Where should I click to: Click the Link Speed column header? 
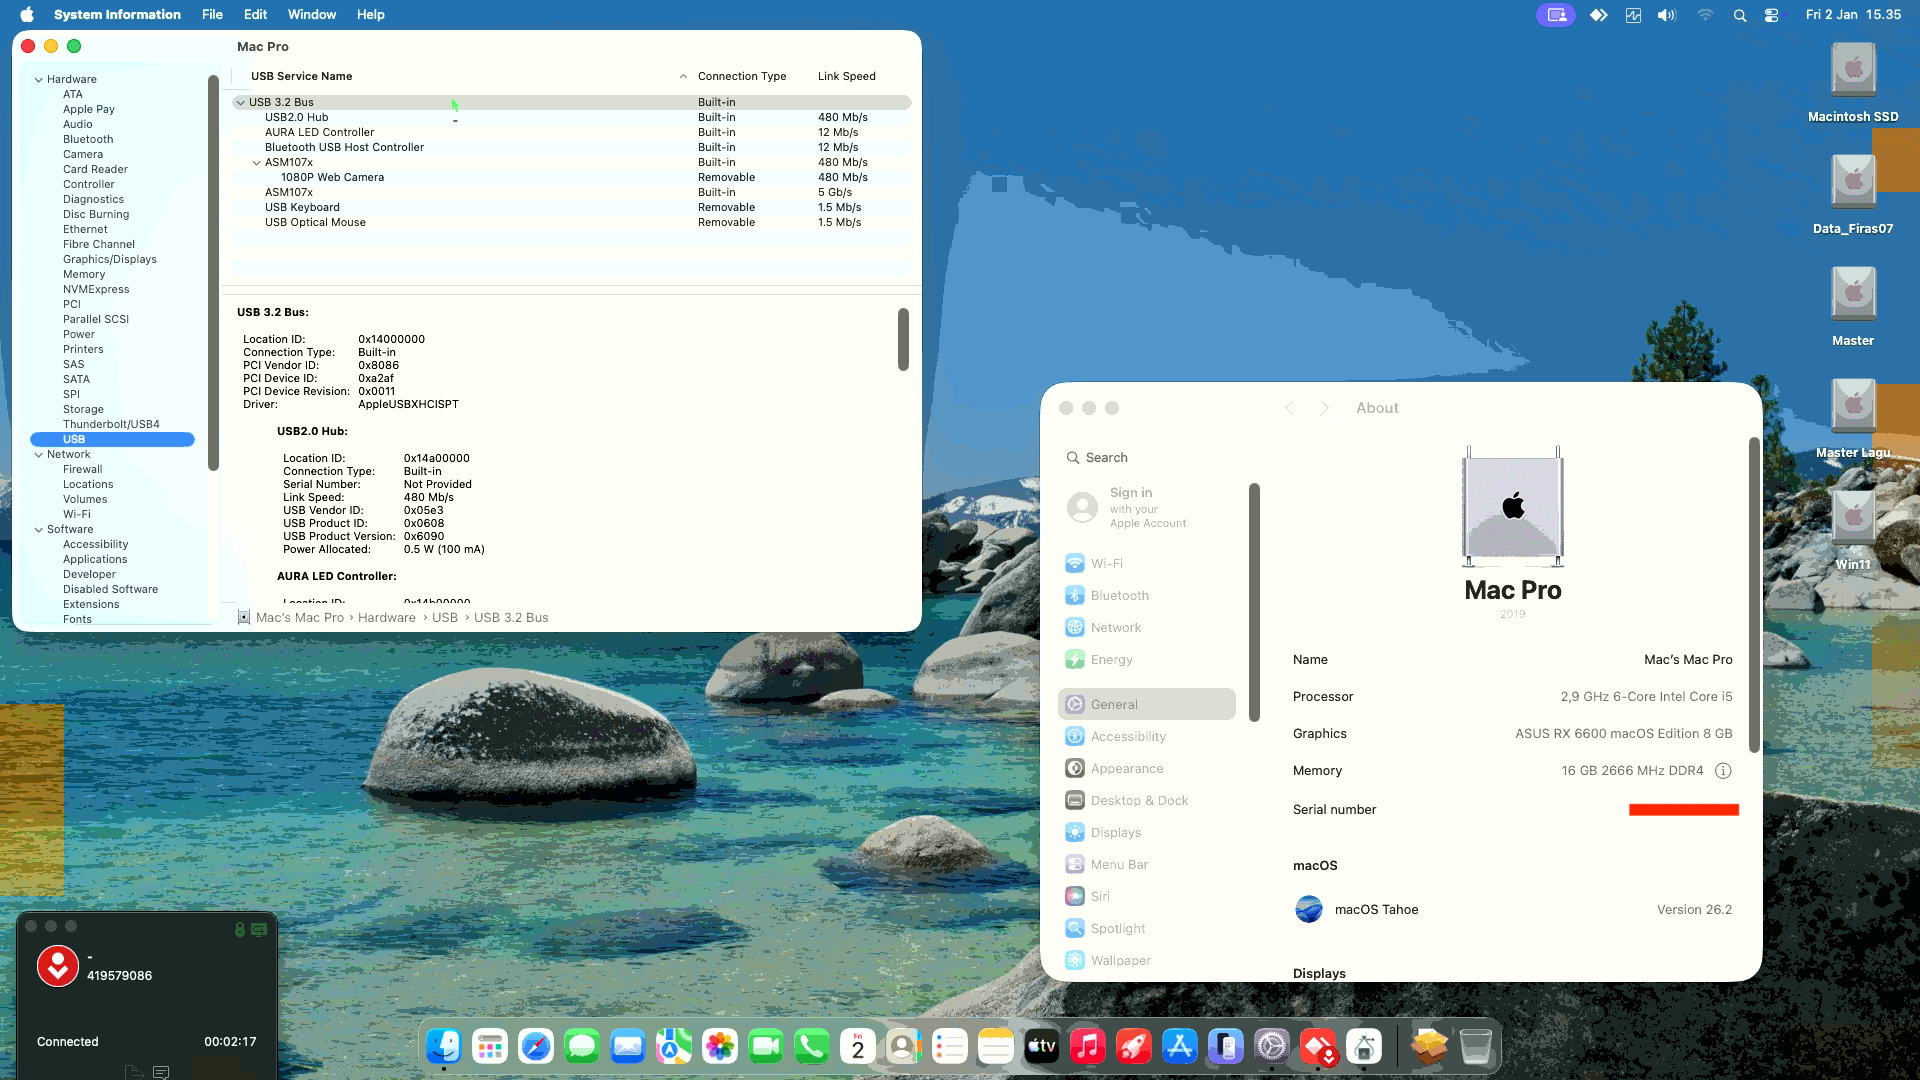coord(846,76)
